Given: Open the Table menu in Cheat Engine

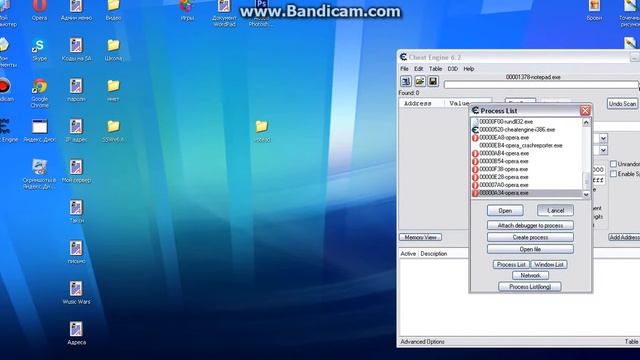Looking at the screenshot, I should [x=435, y=69].
